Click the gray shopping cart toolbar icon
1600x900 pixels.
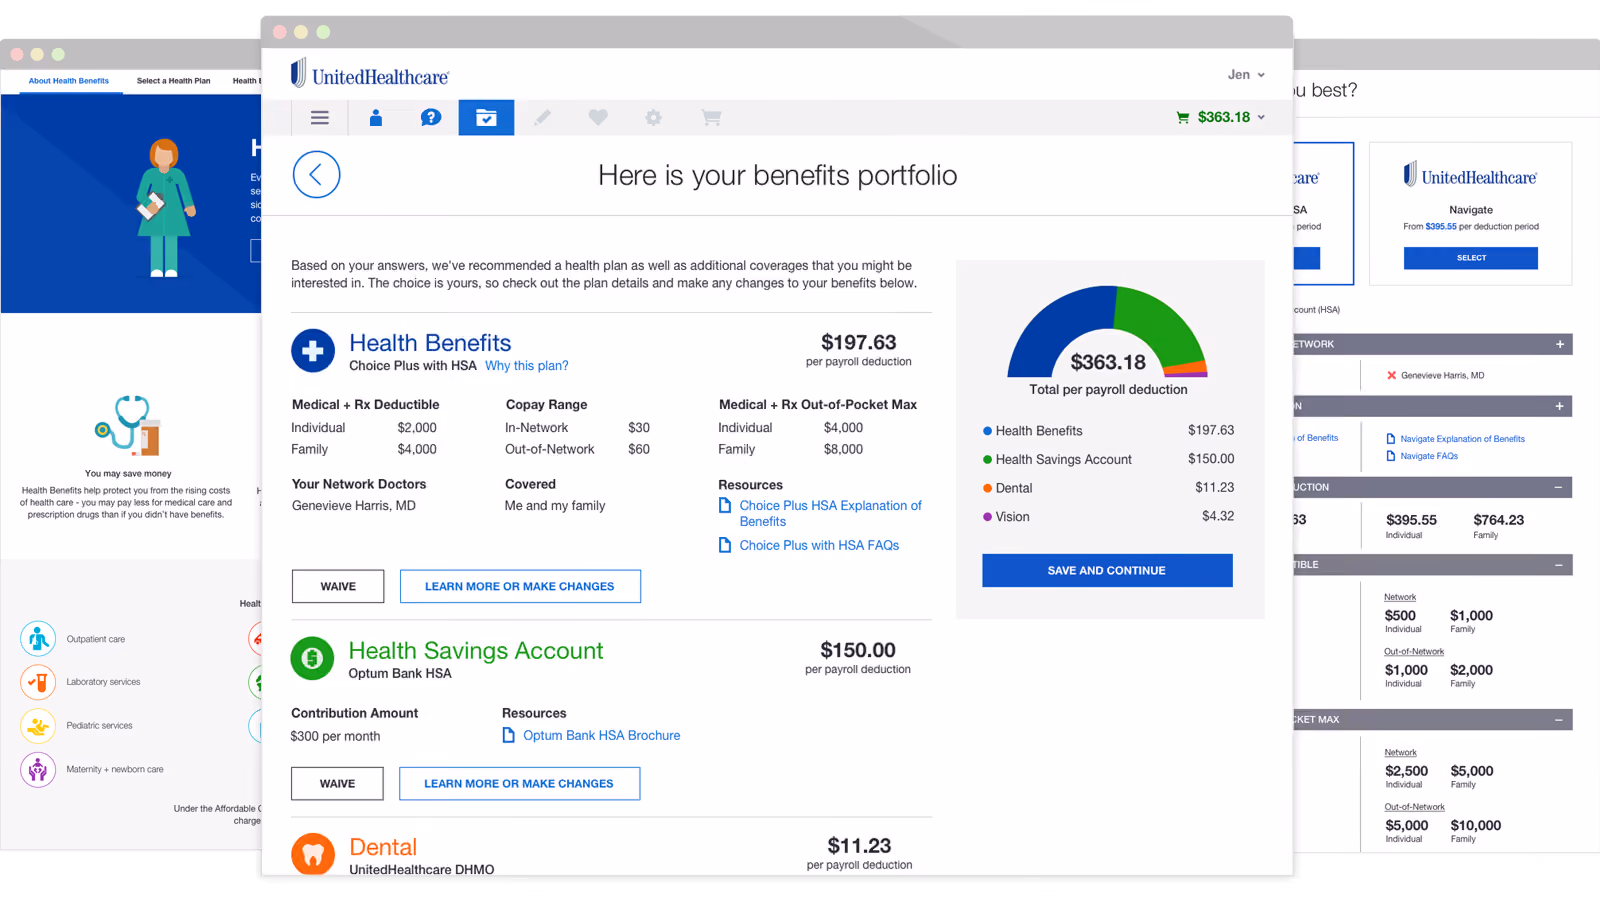pyautogui.click(x=711, y=118)
